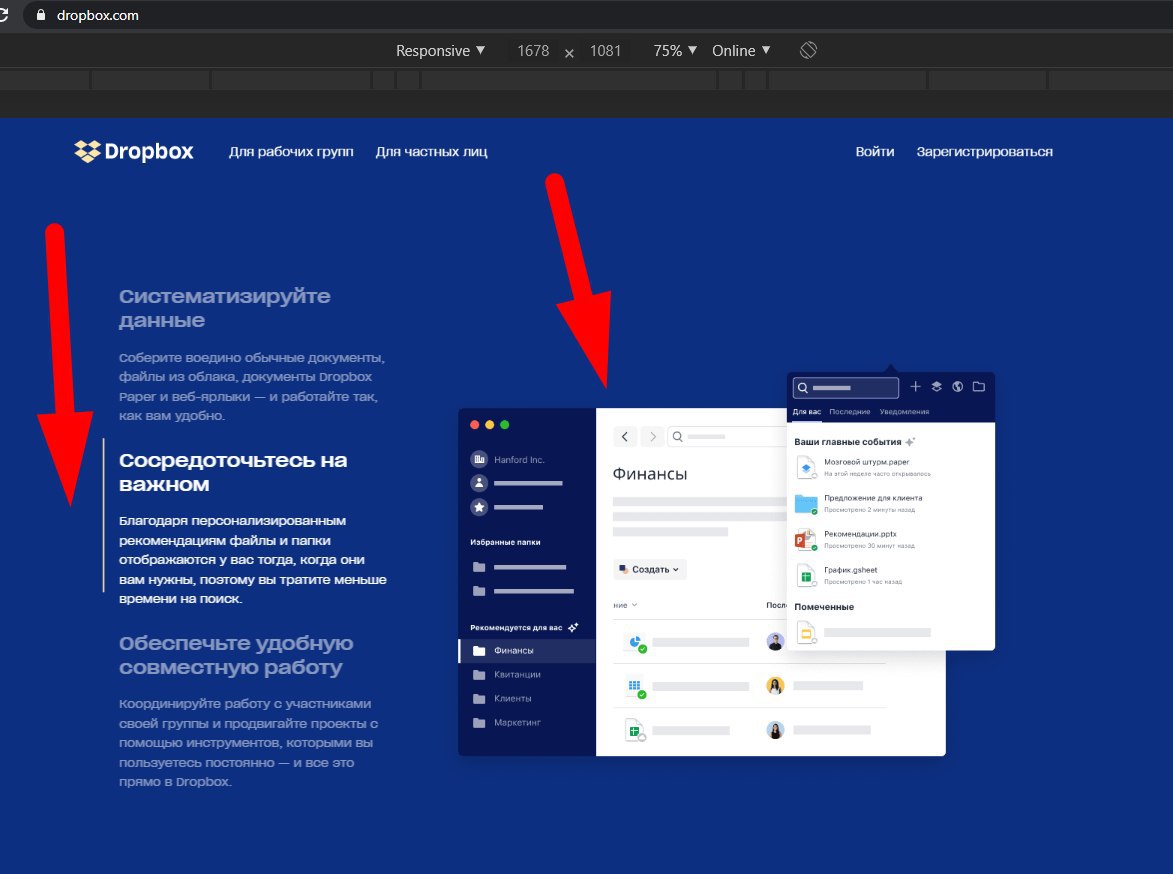Viewport: 1173px width, 874px height.
Task: Rotate the device viewport orientation
Action: [808, 50]
